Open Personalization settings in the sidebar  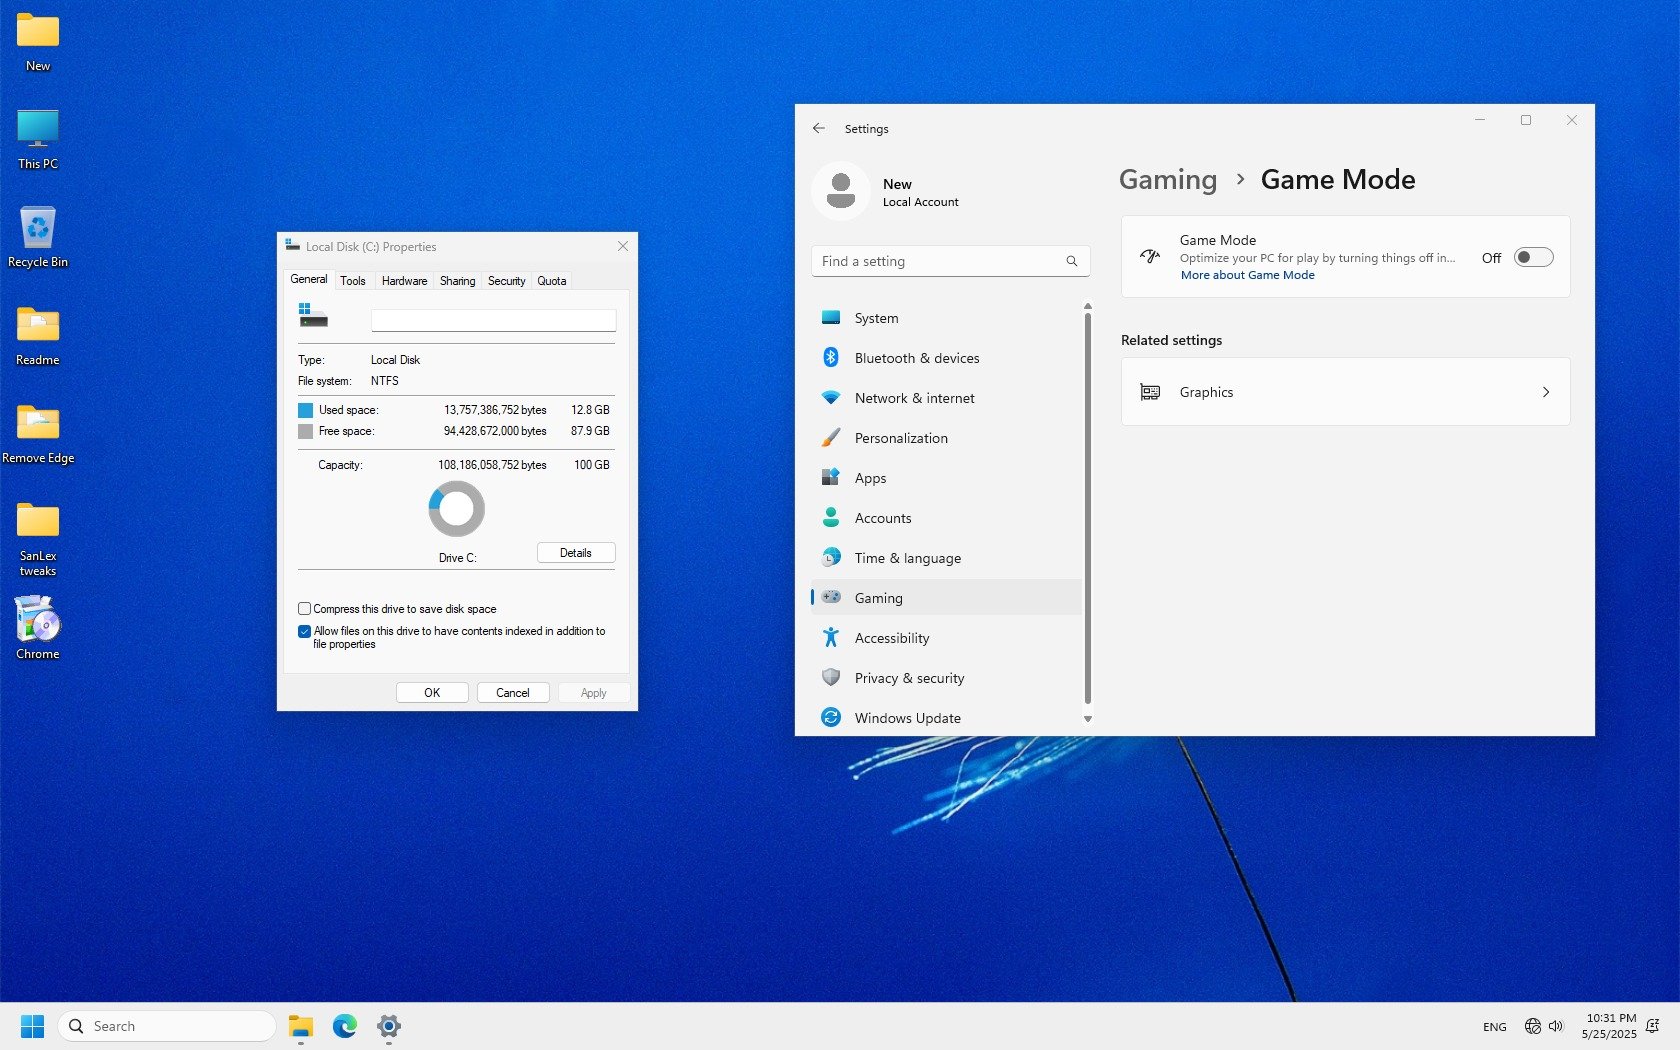pyautogui.click(x=900, y=438)
